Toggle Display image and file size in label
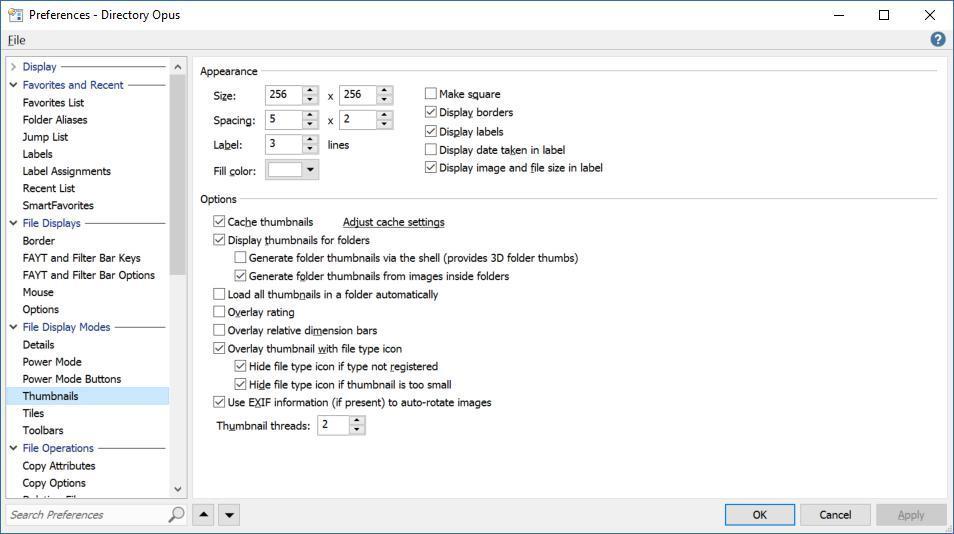954x534 pixels. tap(431, 167)
